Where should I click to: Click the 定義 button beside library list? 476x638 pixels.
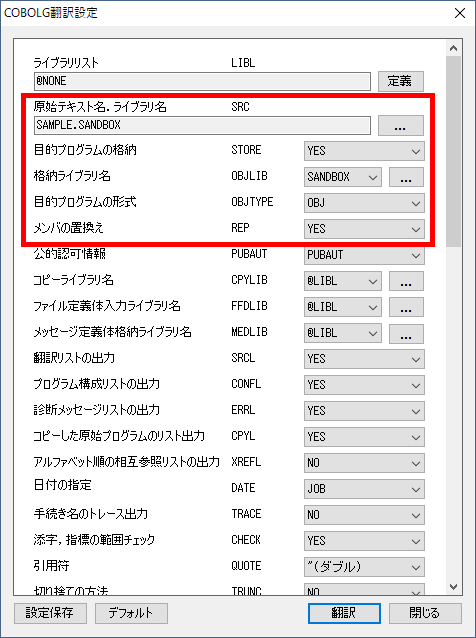pyautogui.click(x=401, y=81)
